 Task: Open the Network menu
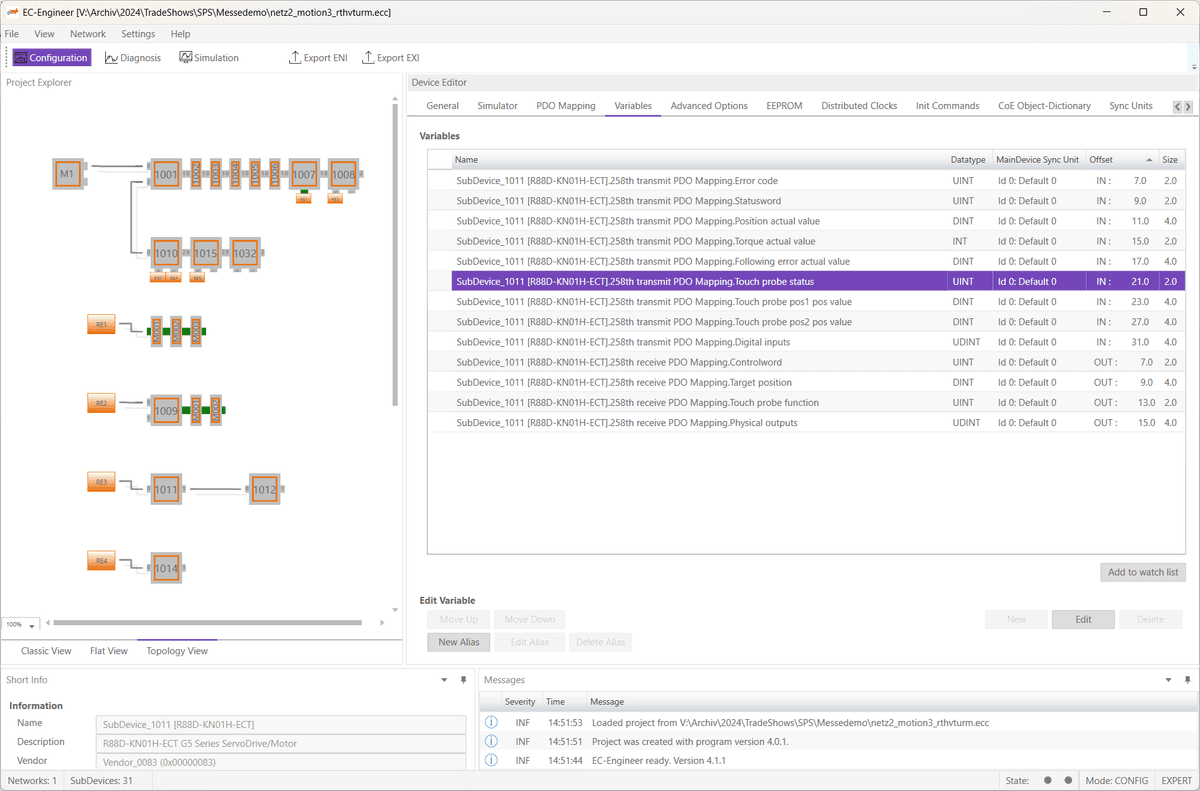tap(88, 34)
